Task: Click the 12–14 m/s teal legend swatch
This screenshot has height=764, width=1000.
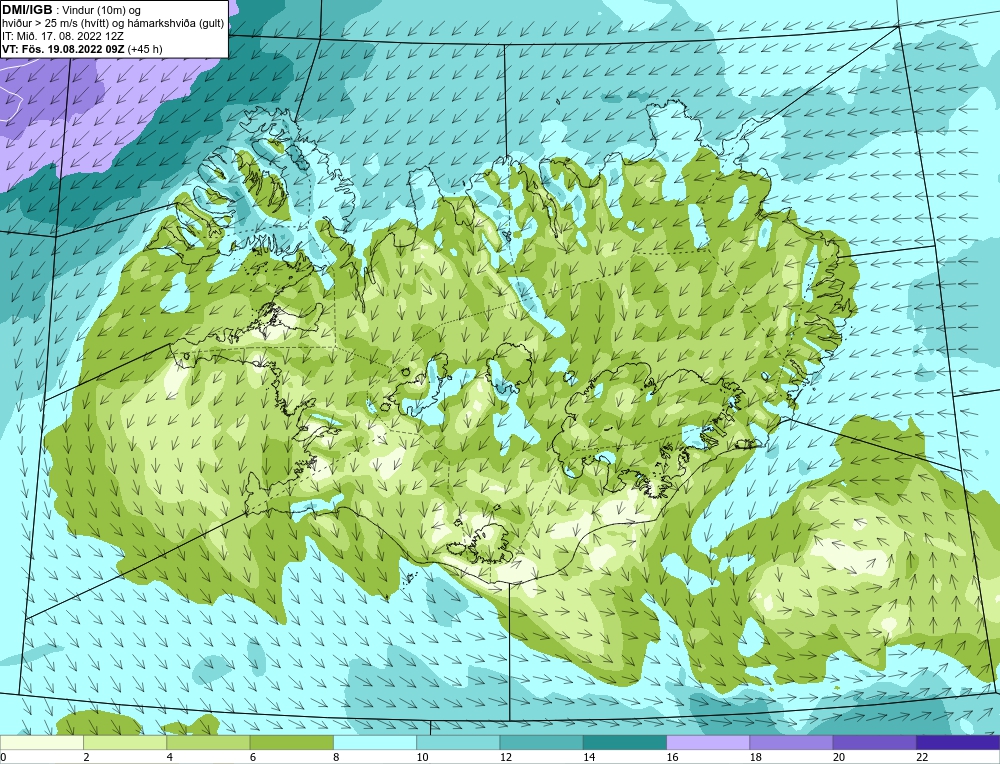Action: 541,742
